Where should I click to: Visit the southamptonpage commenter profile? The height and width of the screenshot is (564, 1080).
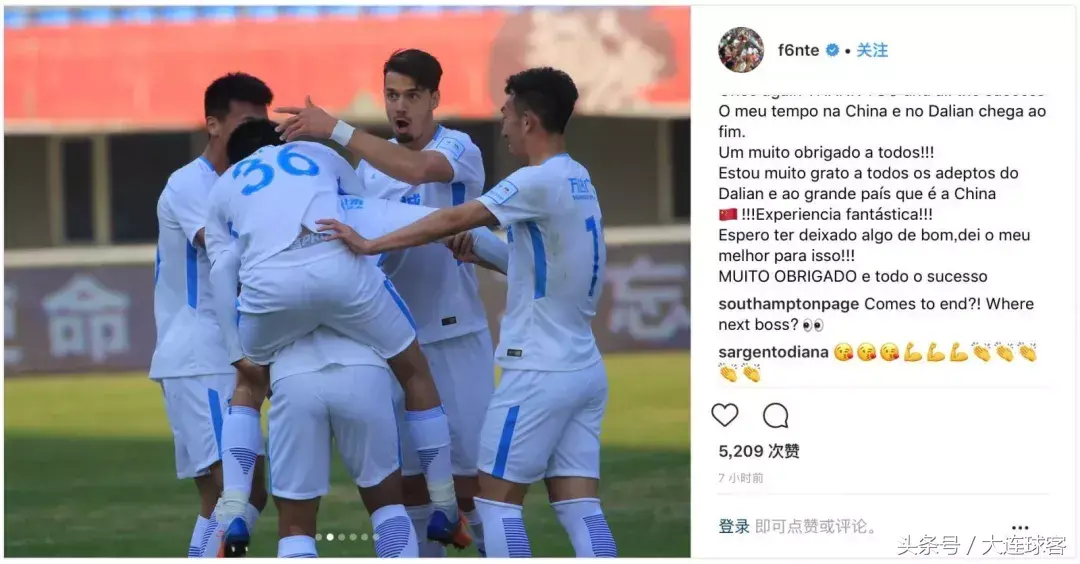pyautogui.click(x=789, y=304)
